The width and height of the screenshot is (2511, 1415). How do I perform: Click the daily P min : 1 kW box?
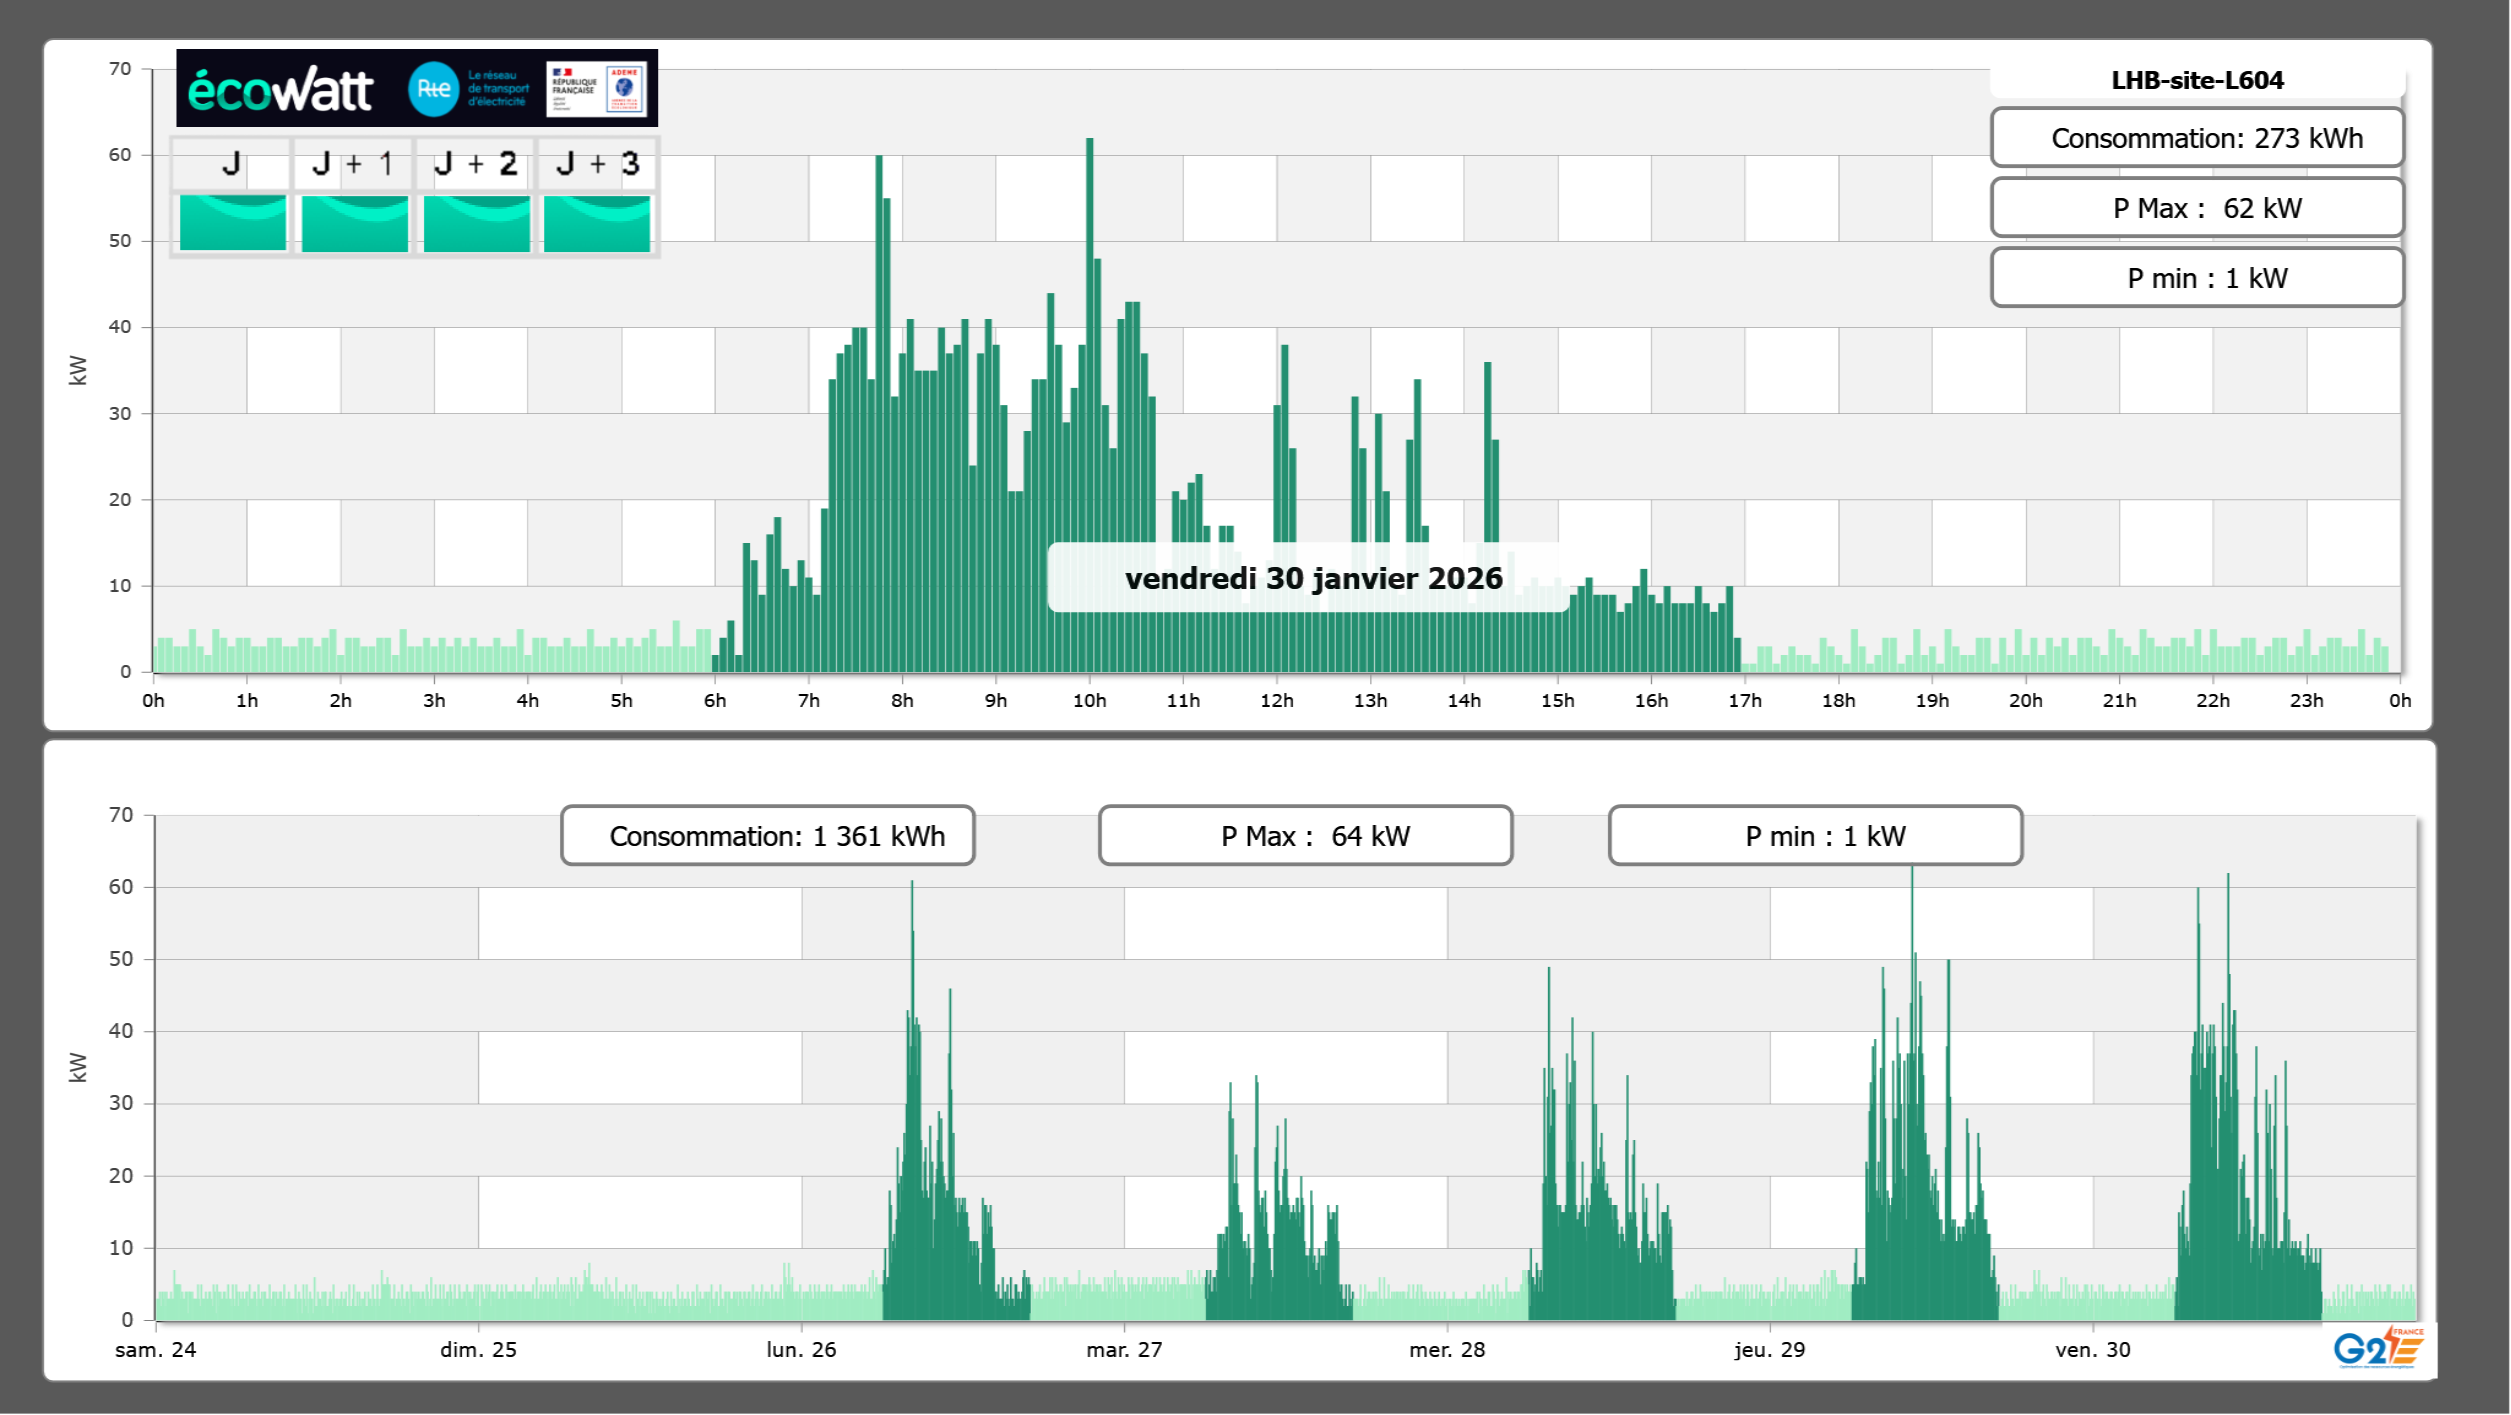pos(2197,278)
